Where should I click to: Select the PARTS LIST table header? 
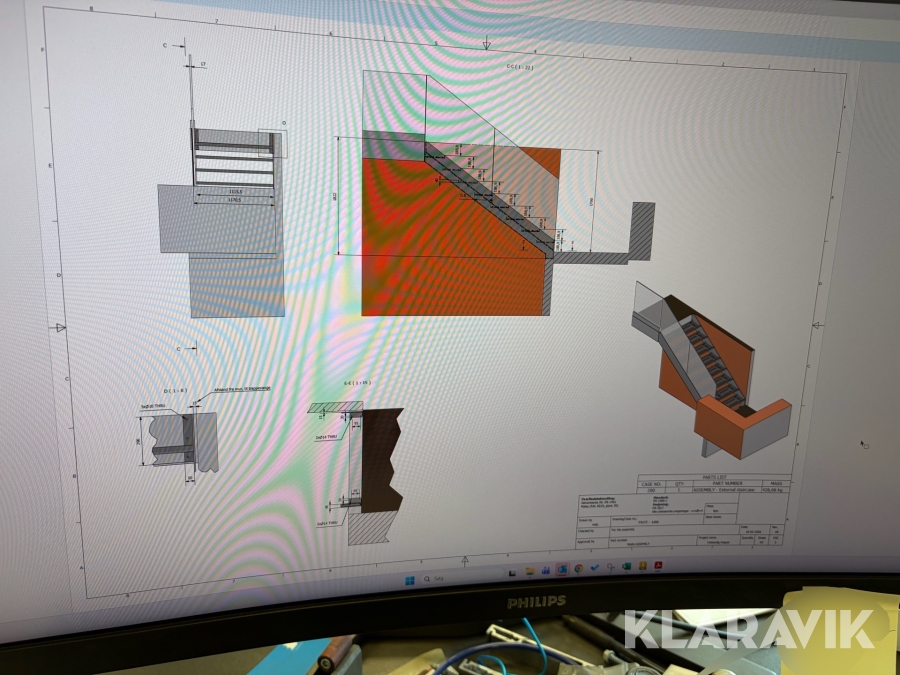tap(715, 477)
